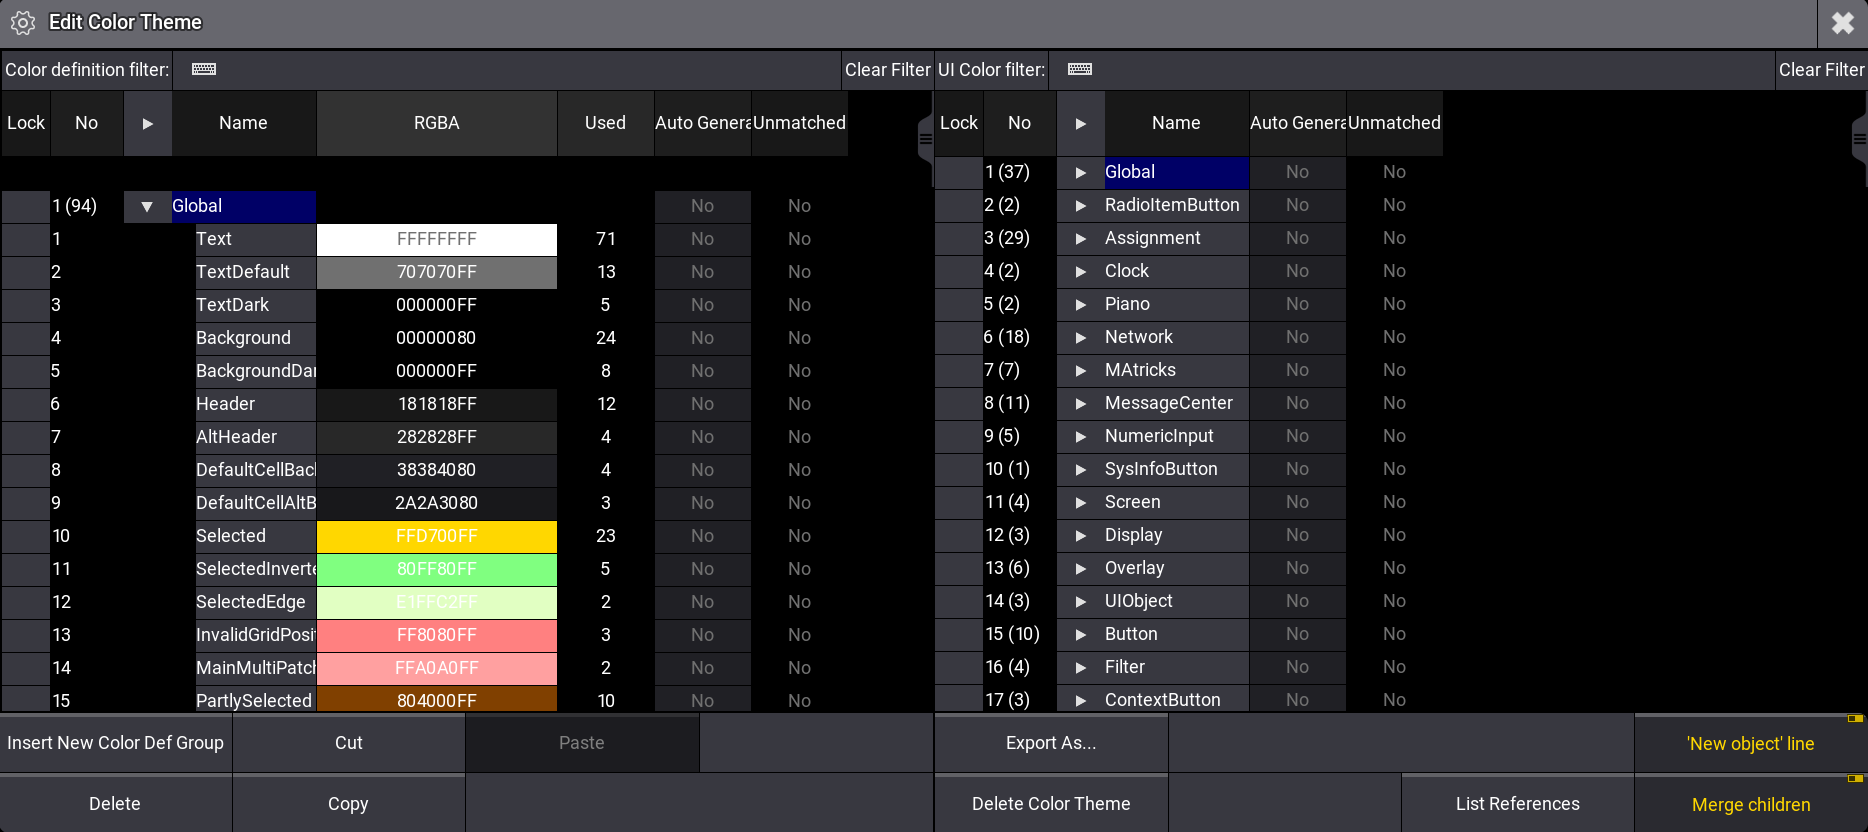Image resolution: width=1868 pixels, height=832 pixels.
Task: Close the Edit Color Theme dialog
Action: pos(1842,23)
